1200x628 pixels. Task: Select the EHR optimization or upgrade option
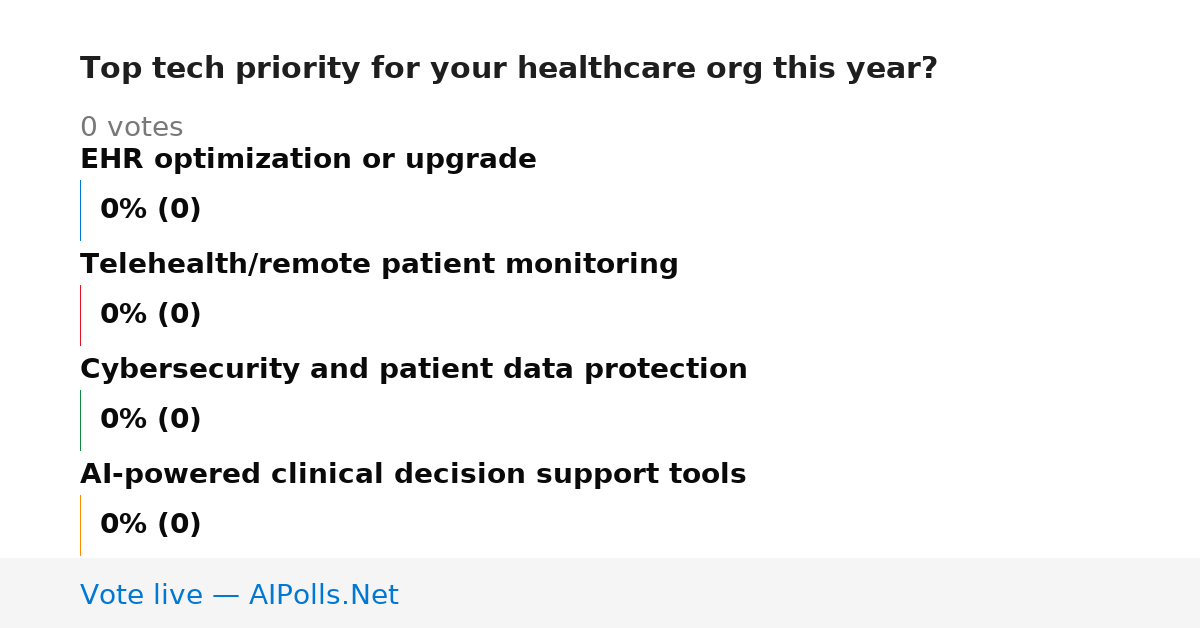[308, 160]
